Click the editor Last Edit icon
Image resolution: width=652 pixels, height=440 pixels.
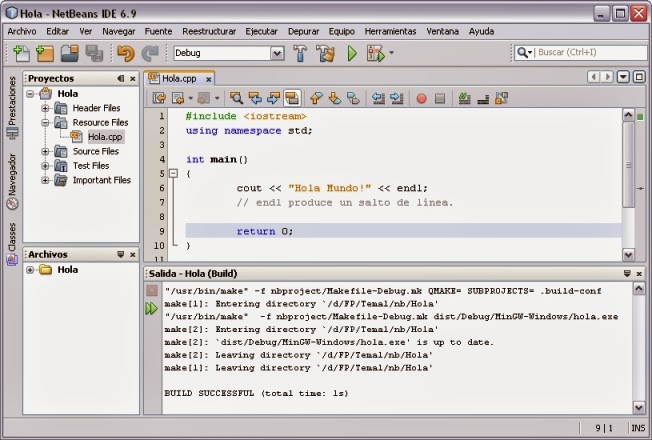pyautogui.click(x=159, y=98)
